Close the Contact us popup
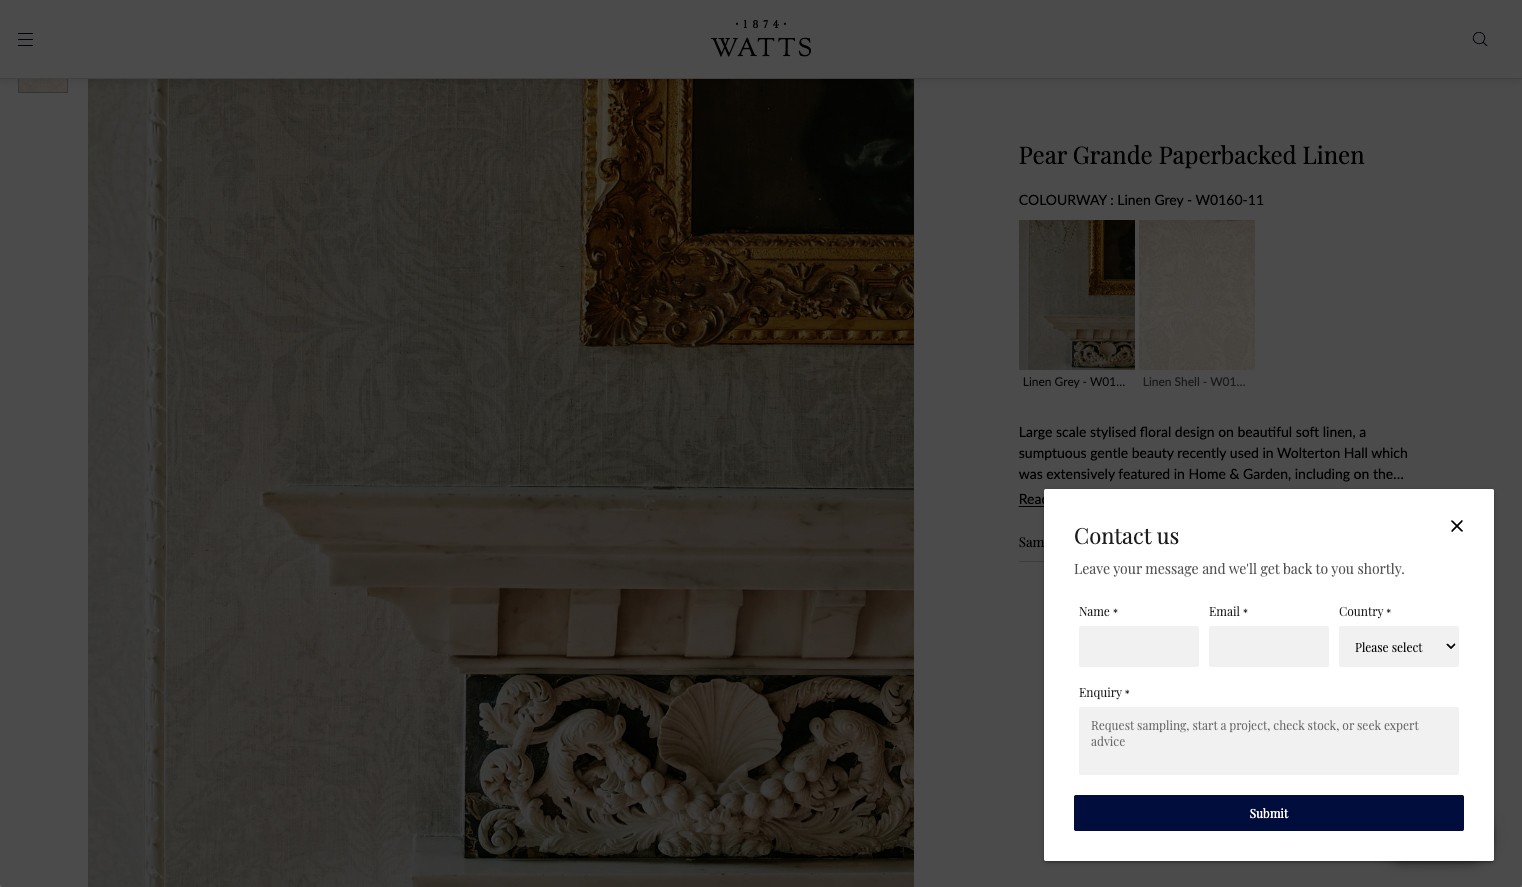 (x=1457, y=526)
